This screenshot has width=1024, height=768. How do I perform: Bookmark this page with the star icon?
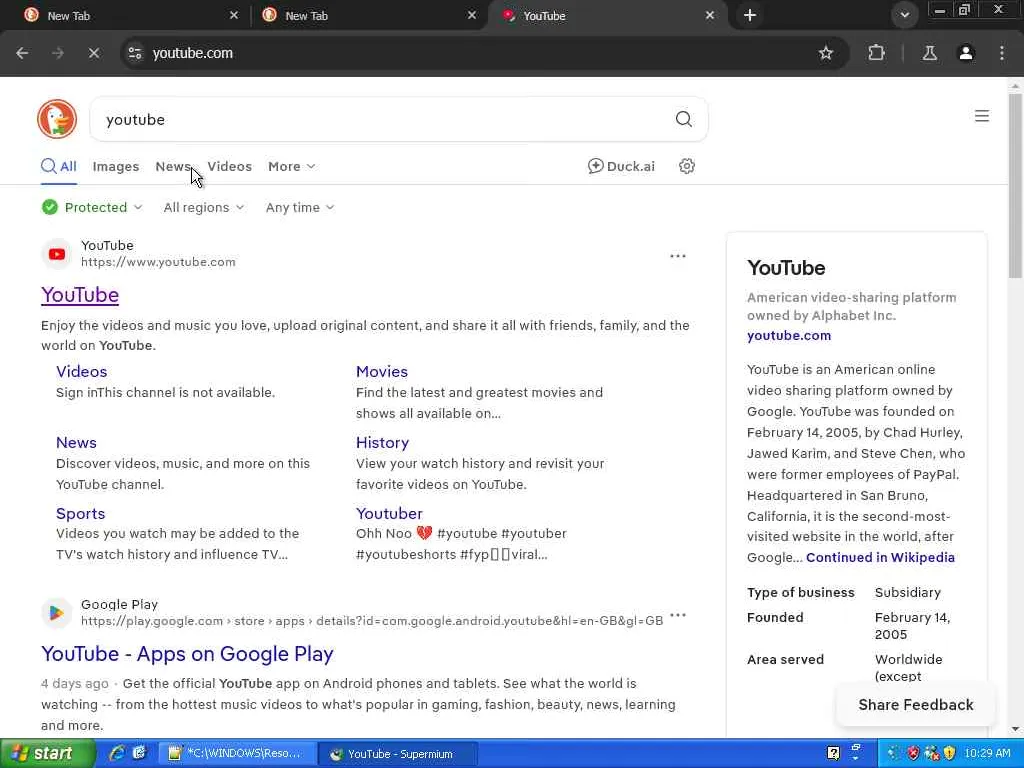[825, 53]
